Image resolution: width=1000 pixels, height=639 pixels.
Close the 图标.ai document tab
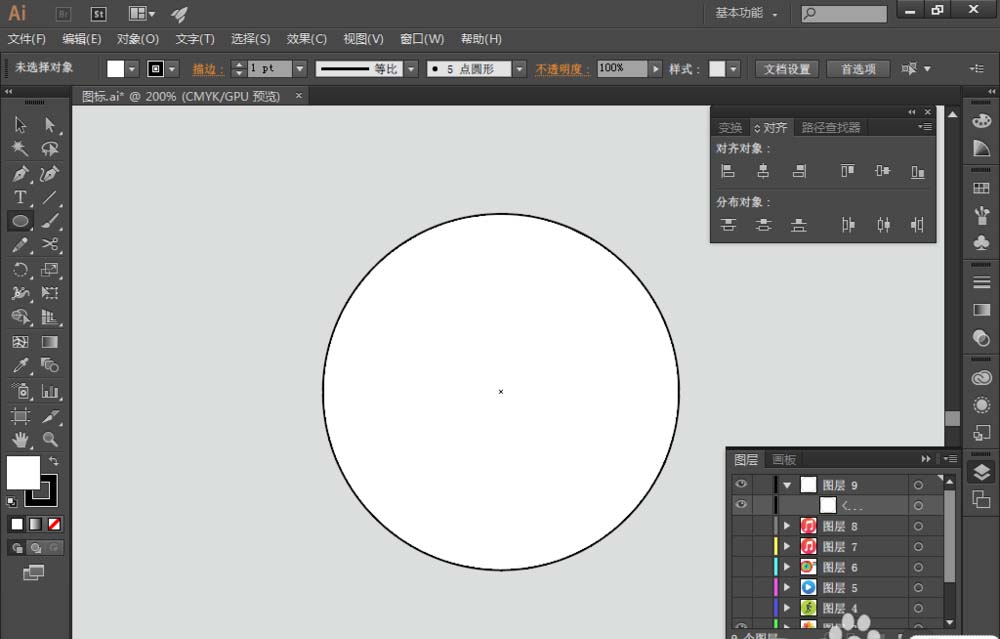tap(298, 96)
